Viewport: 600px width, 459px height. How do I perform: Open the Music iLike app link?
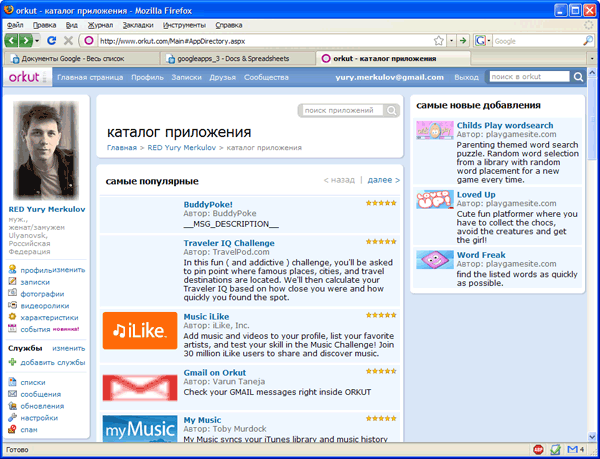pos(206,317)
